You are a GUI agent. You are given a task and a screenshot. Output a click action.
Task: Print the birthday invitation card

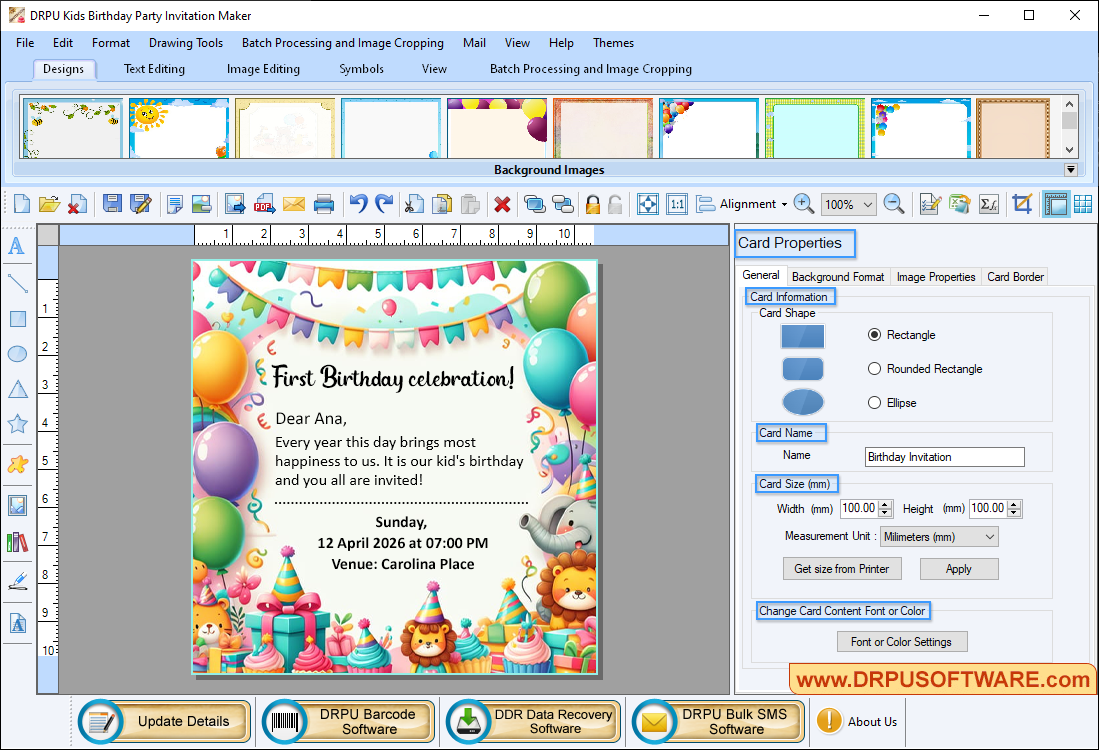click(324, 203)
